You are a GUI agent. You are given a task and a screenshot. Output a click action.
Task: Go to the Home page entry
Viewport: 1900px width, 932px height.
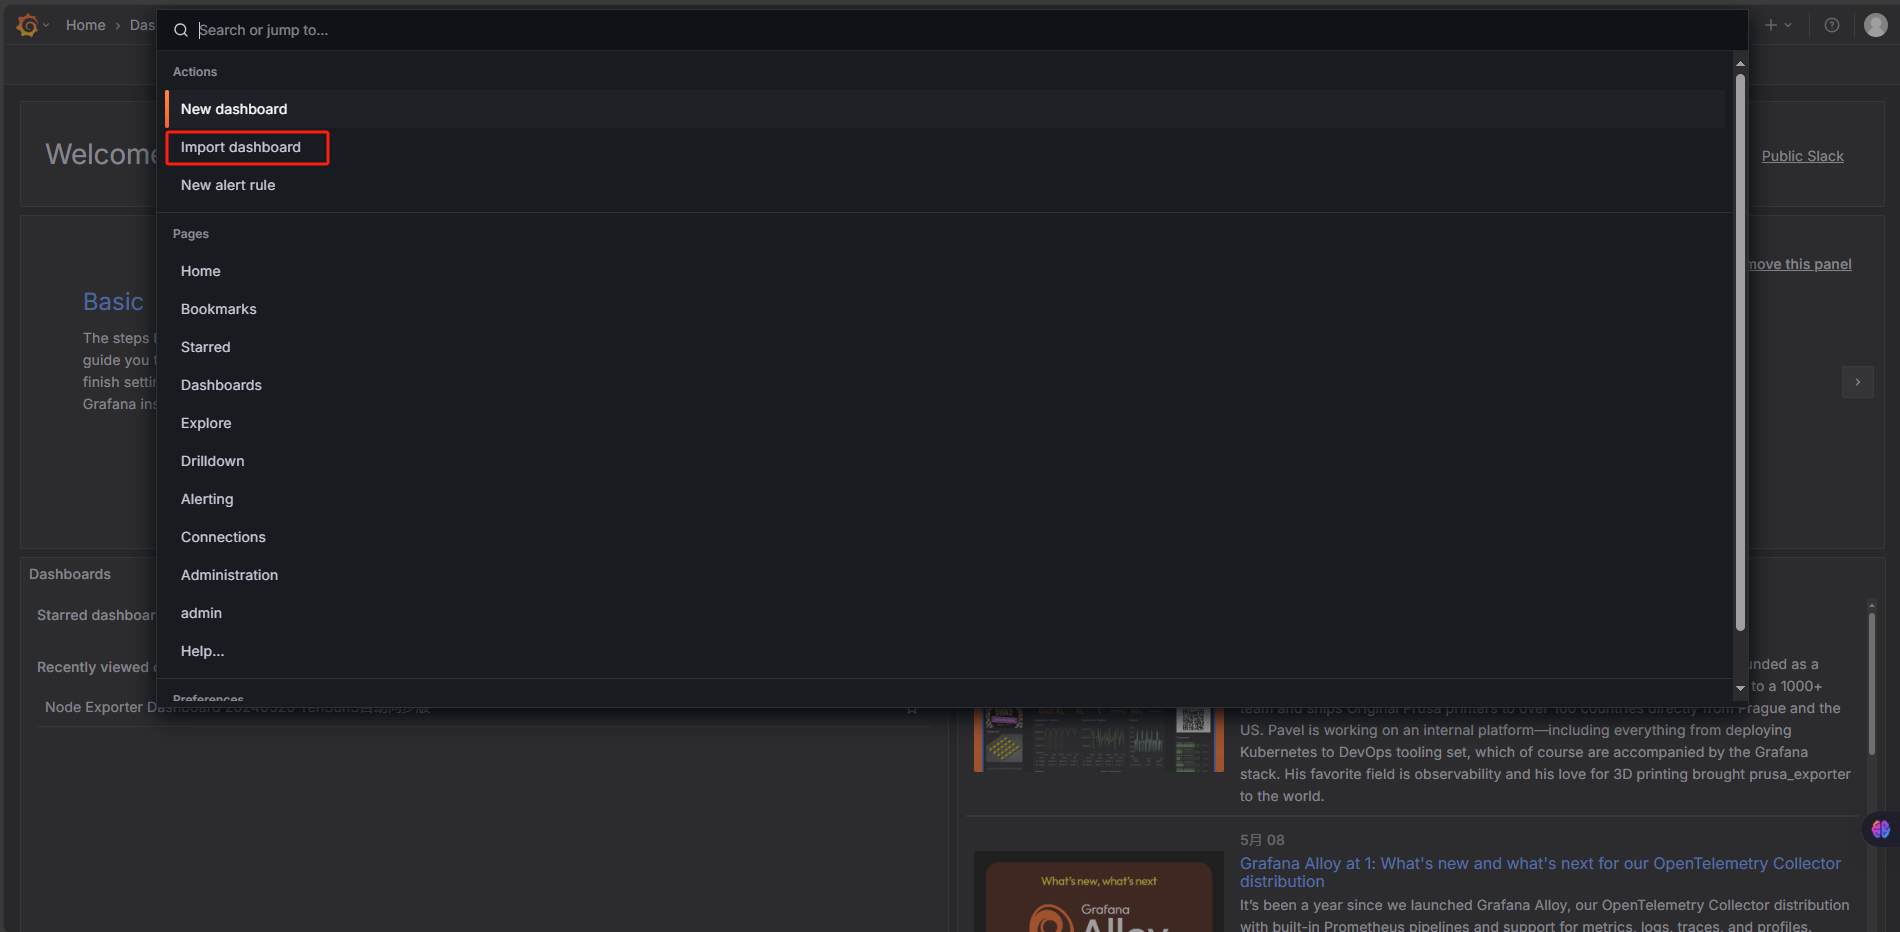[945, 271]
